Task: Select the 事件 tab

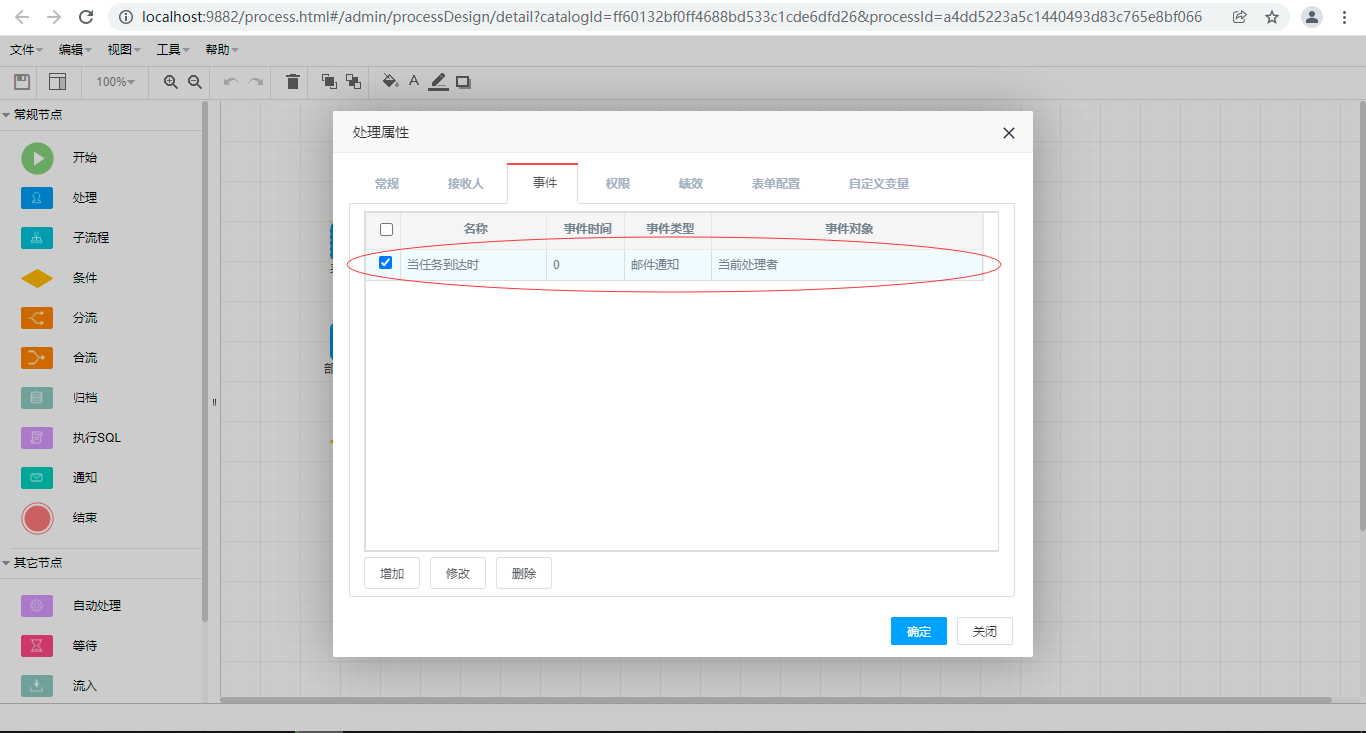Action: [544, 183]
